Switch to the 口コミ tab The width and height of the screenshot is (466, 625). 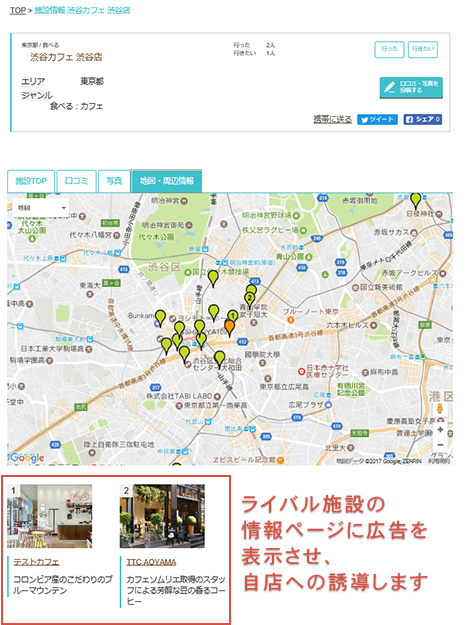click(77, 181)
